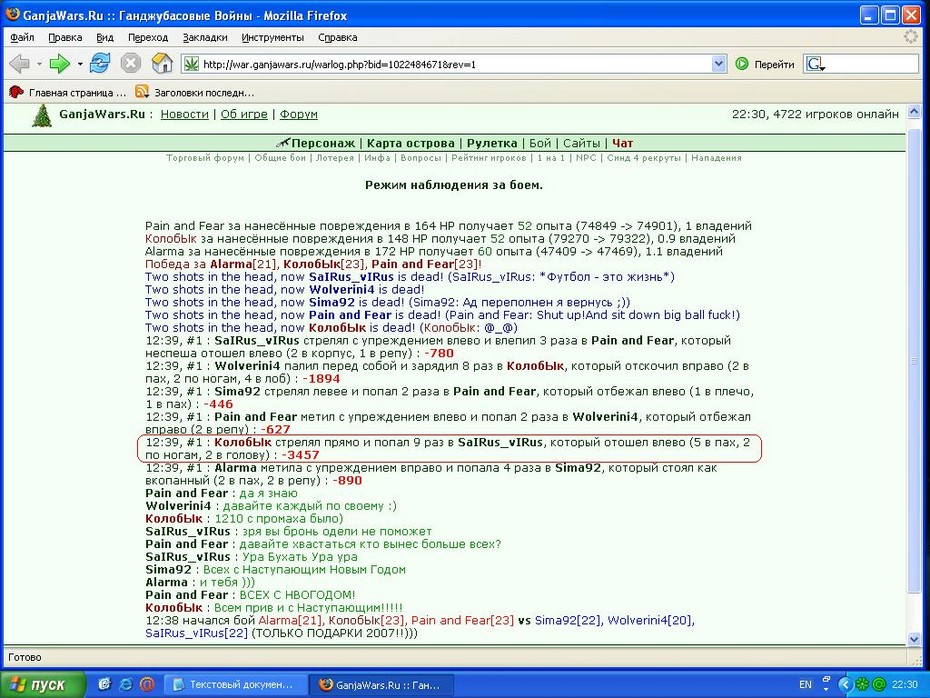Click the green Forward arrow

(59, 63)
